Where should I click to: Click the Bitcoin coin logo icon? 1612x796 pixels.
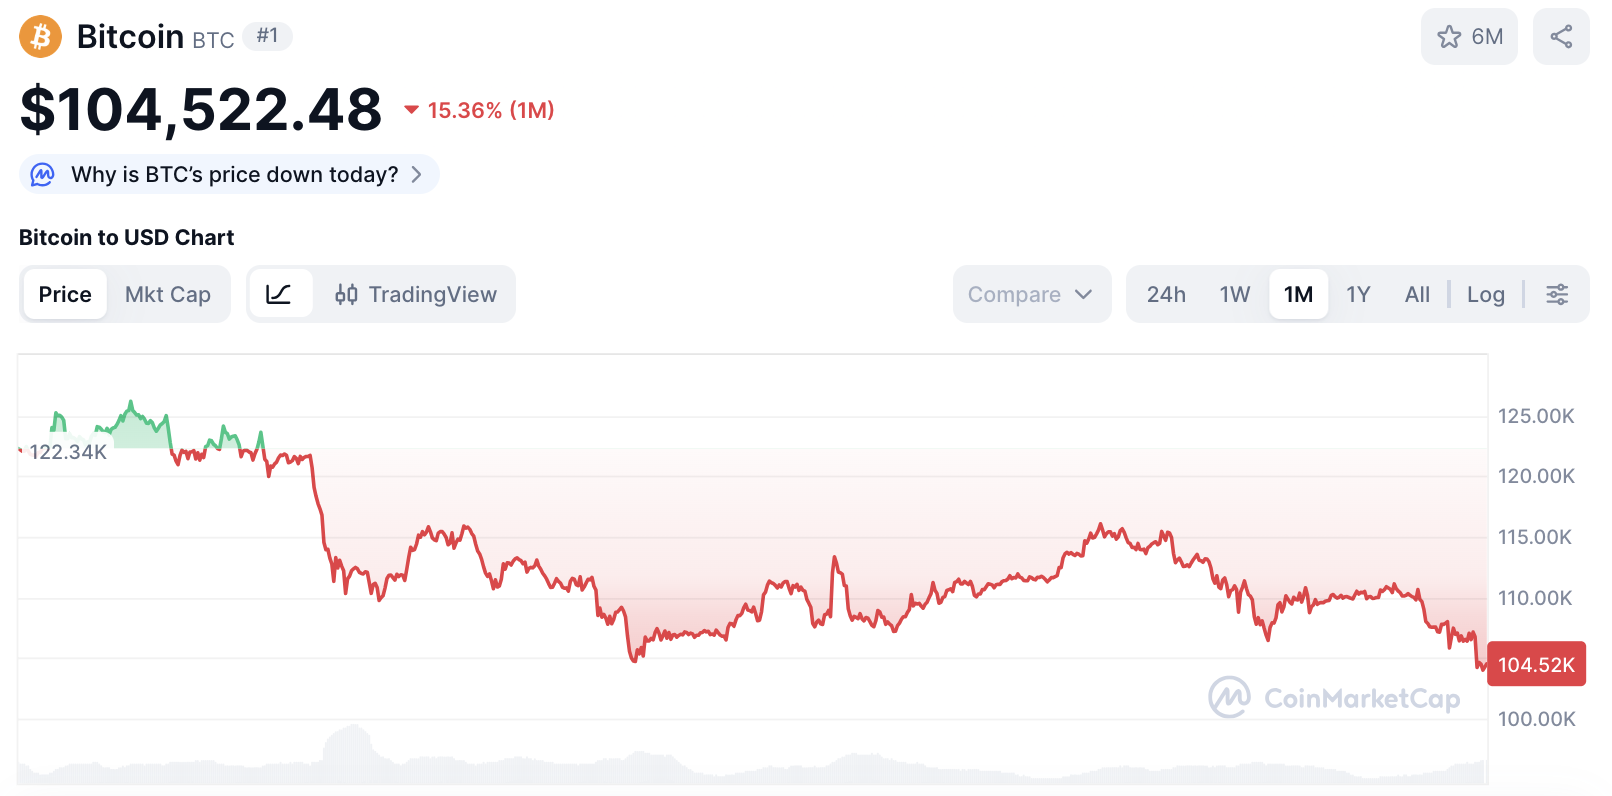point(40,36)
